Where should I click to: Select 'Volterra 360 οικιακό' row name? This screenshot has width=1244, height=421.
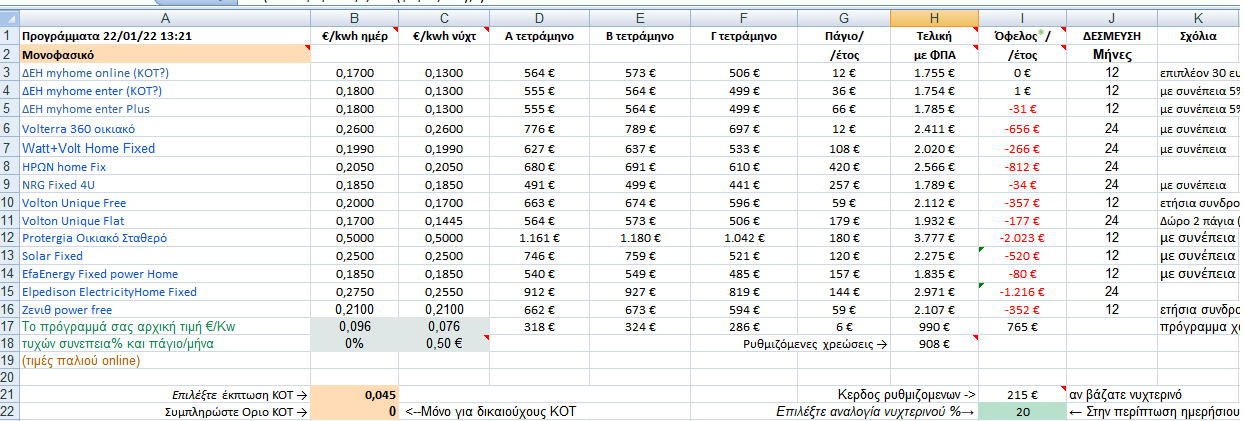[165, 128]
